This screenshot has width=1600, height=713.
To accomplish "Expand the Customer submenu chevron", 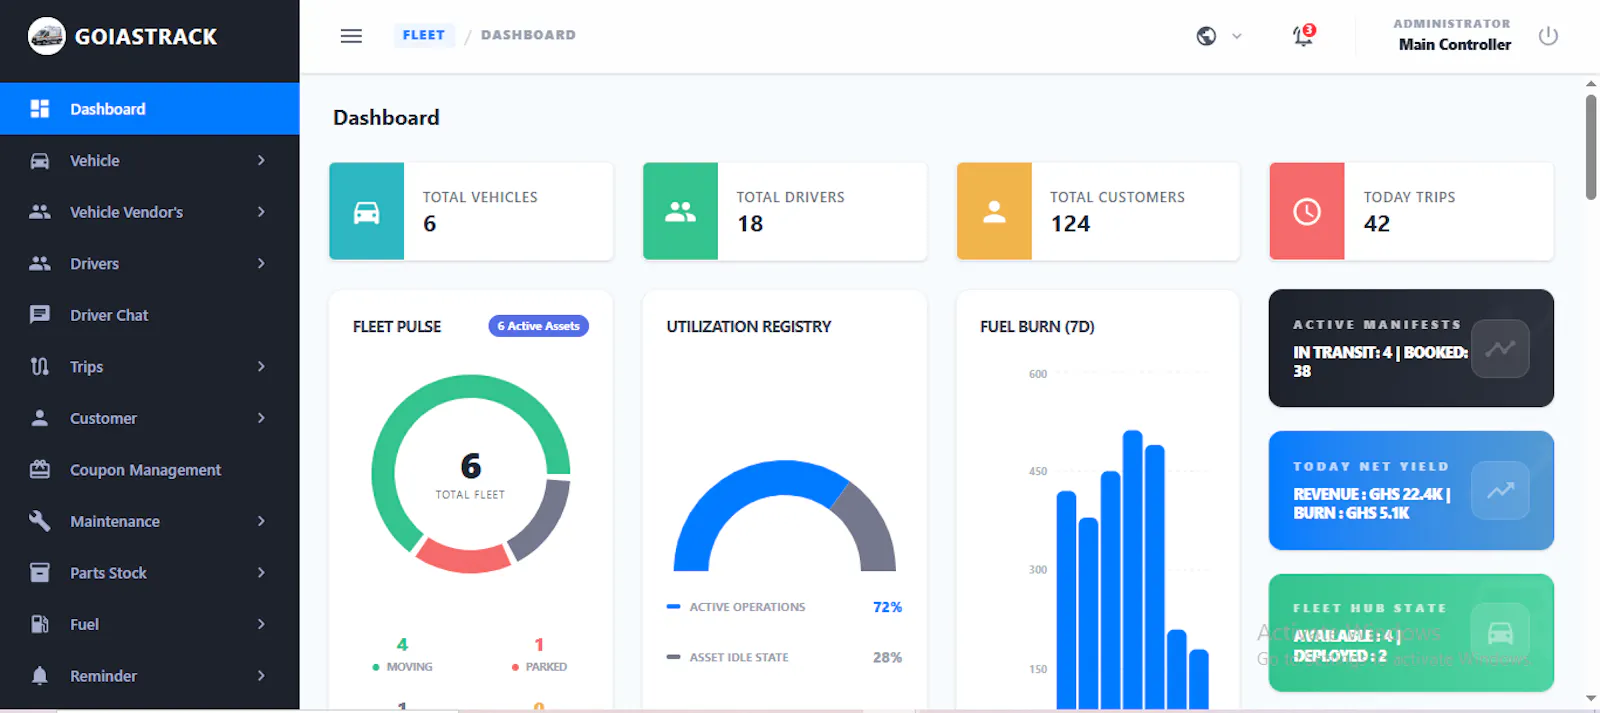I will coord(261,418).
